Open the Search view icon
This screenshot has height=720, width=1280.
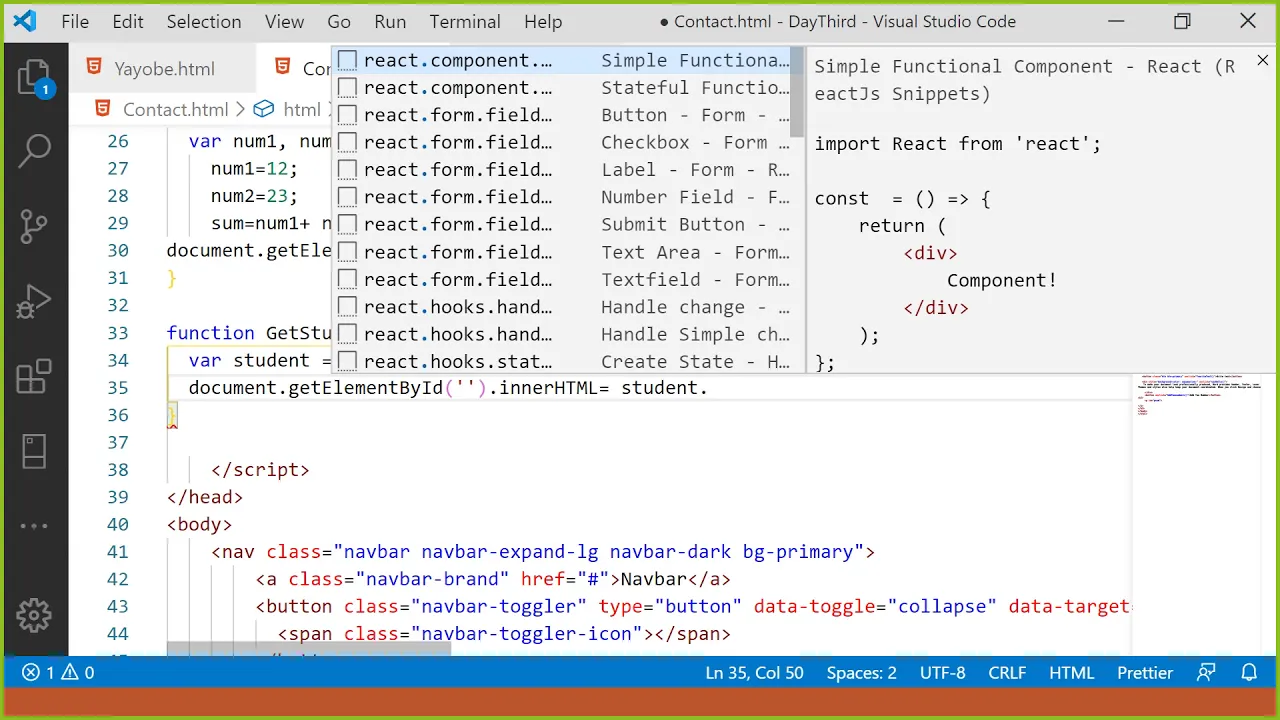(34, 152)
